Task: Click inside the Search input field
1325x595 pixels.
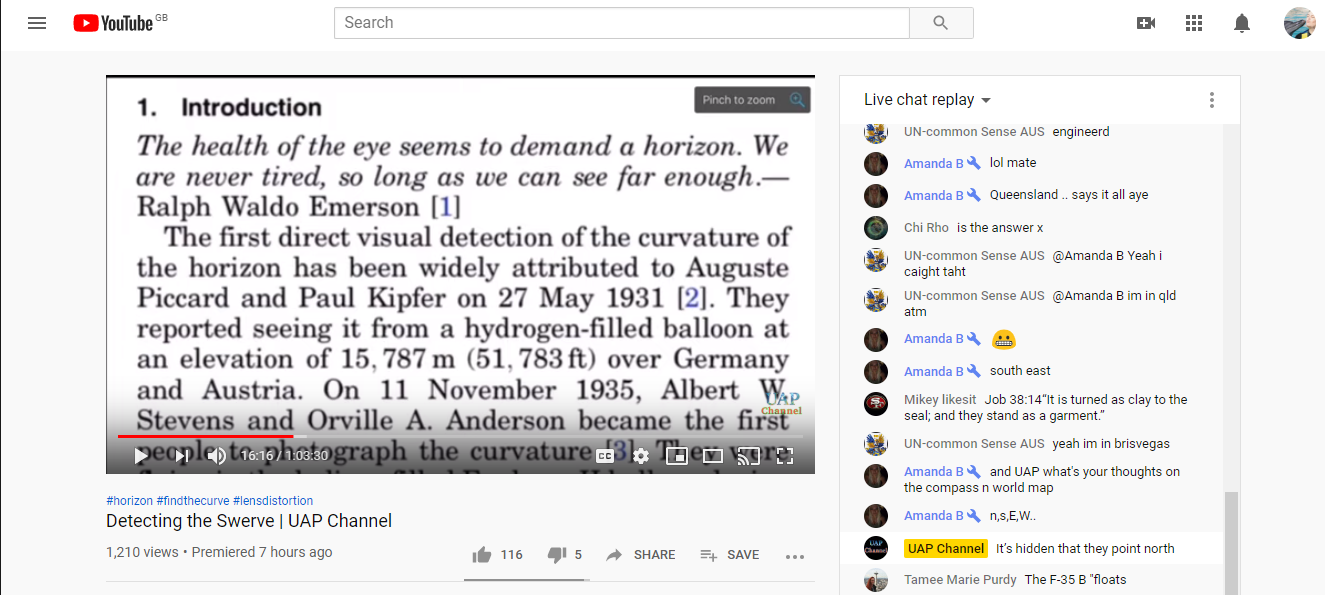Action: 620,23
